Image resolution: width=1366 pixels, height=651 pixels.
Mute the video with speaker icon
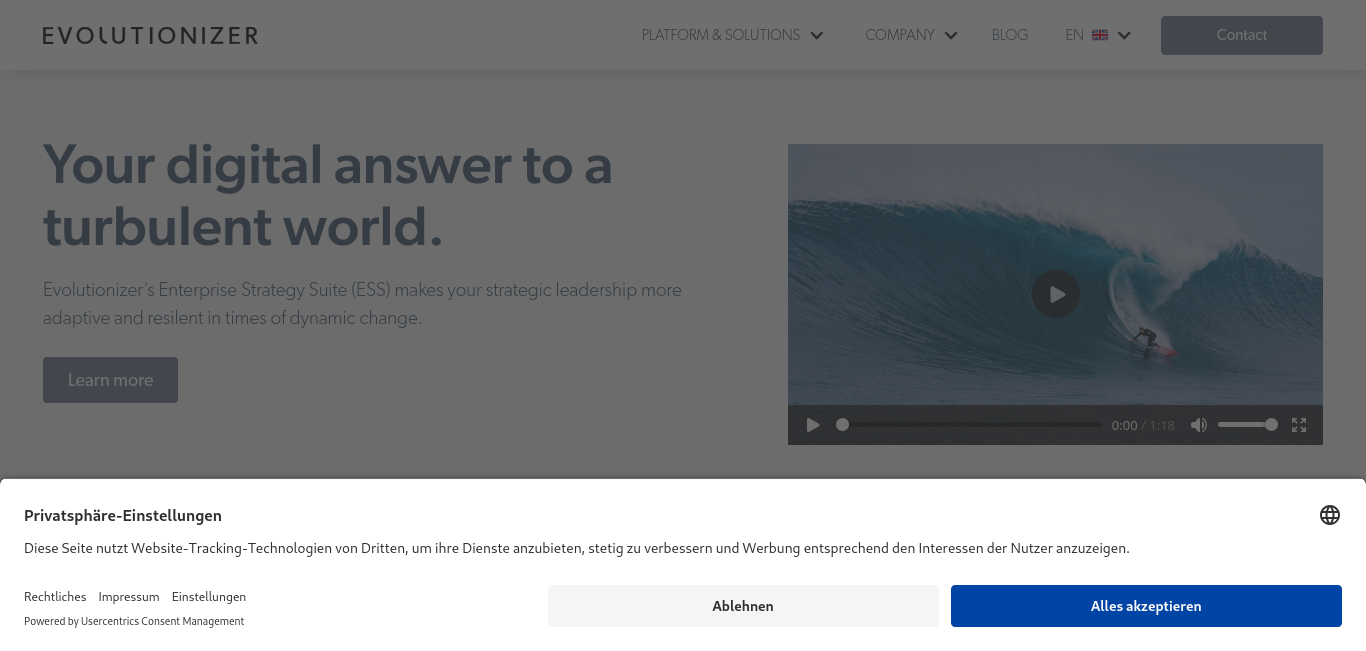coord(1199,425)
